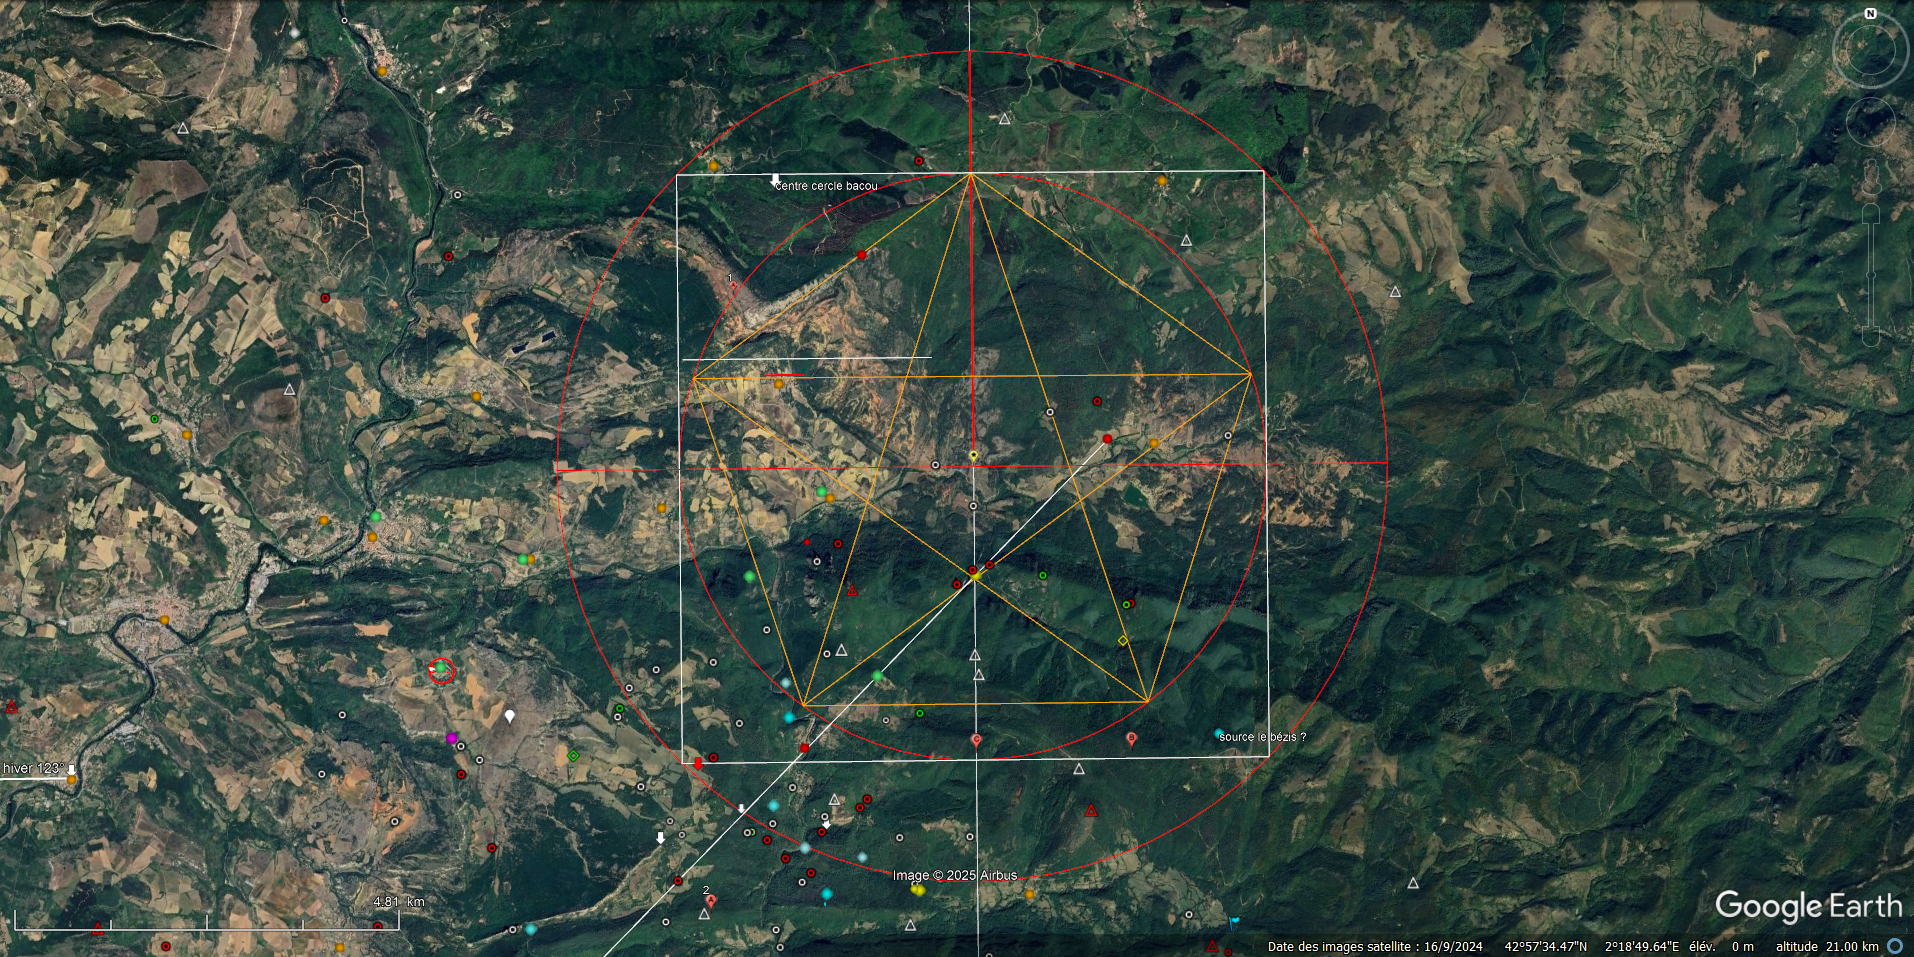Click the 'centre cercle bacou' placemark
This screenshot has width=1914, height=957.
[x=776, y=181]
